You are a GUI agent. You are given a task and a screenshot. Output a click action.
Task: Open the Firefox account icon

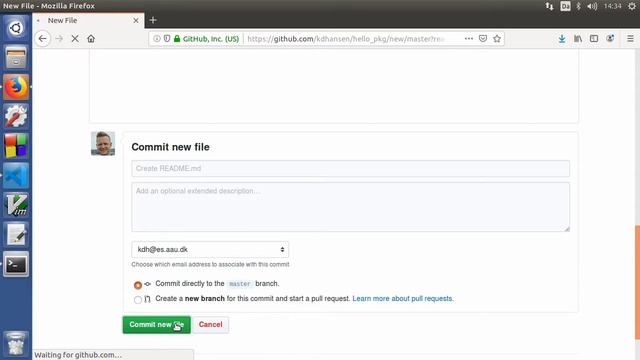[x=610, y=39]
